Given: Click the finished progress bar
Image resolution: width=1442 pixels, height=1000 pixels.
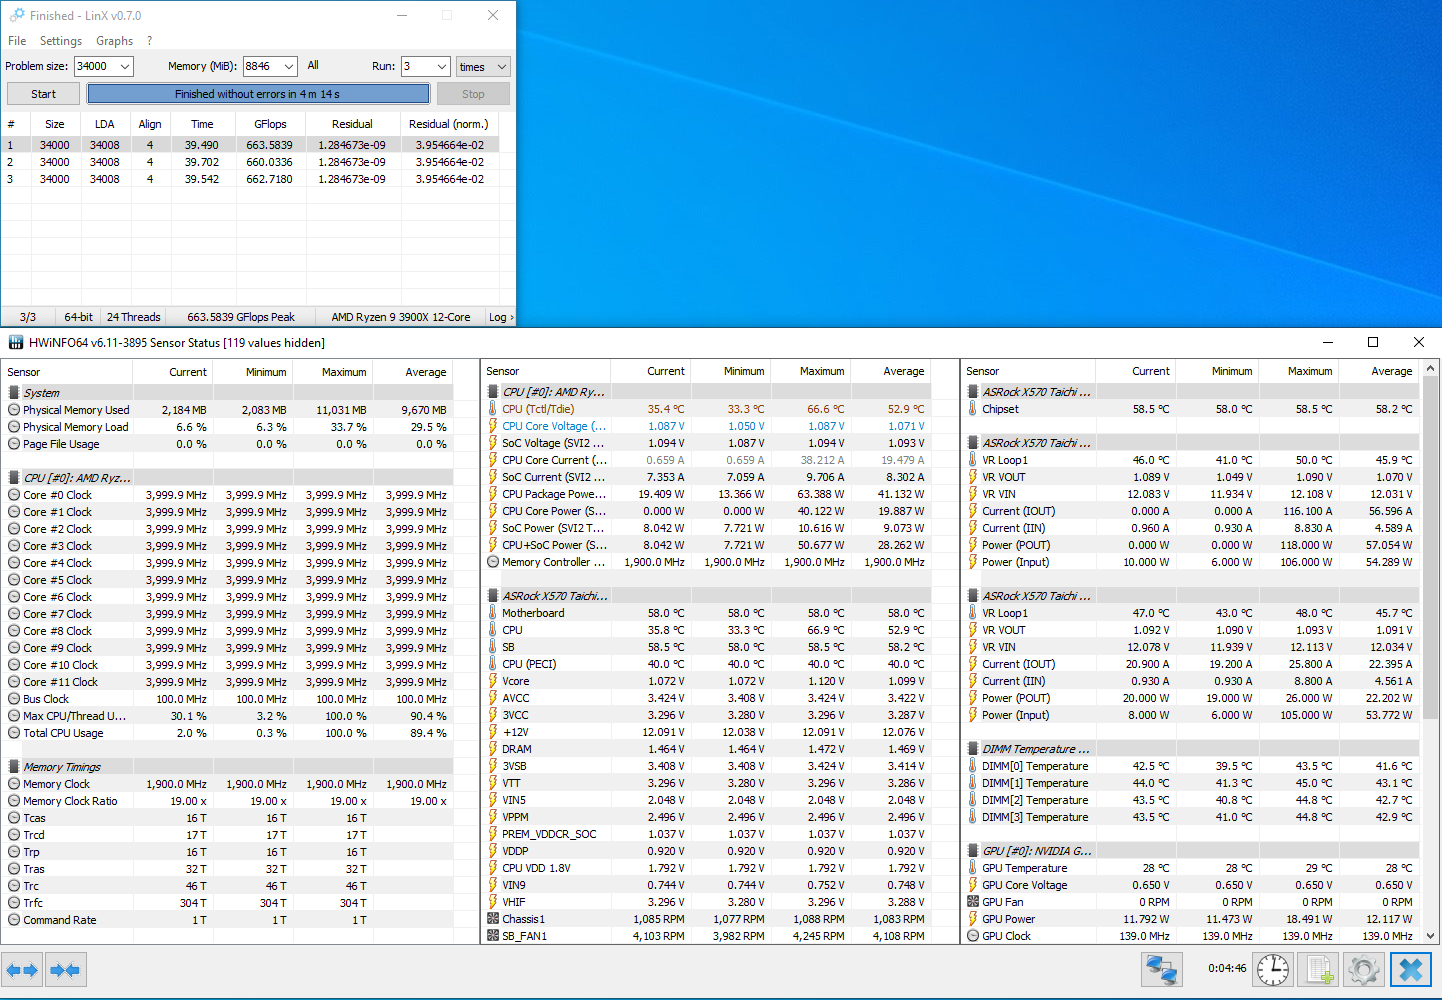Looking at the screenshot, I should click(258, 94).
